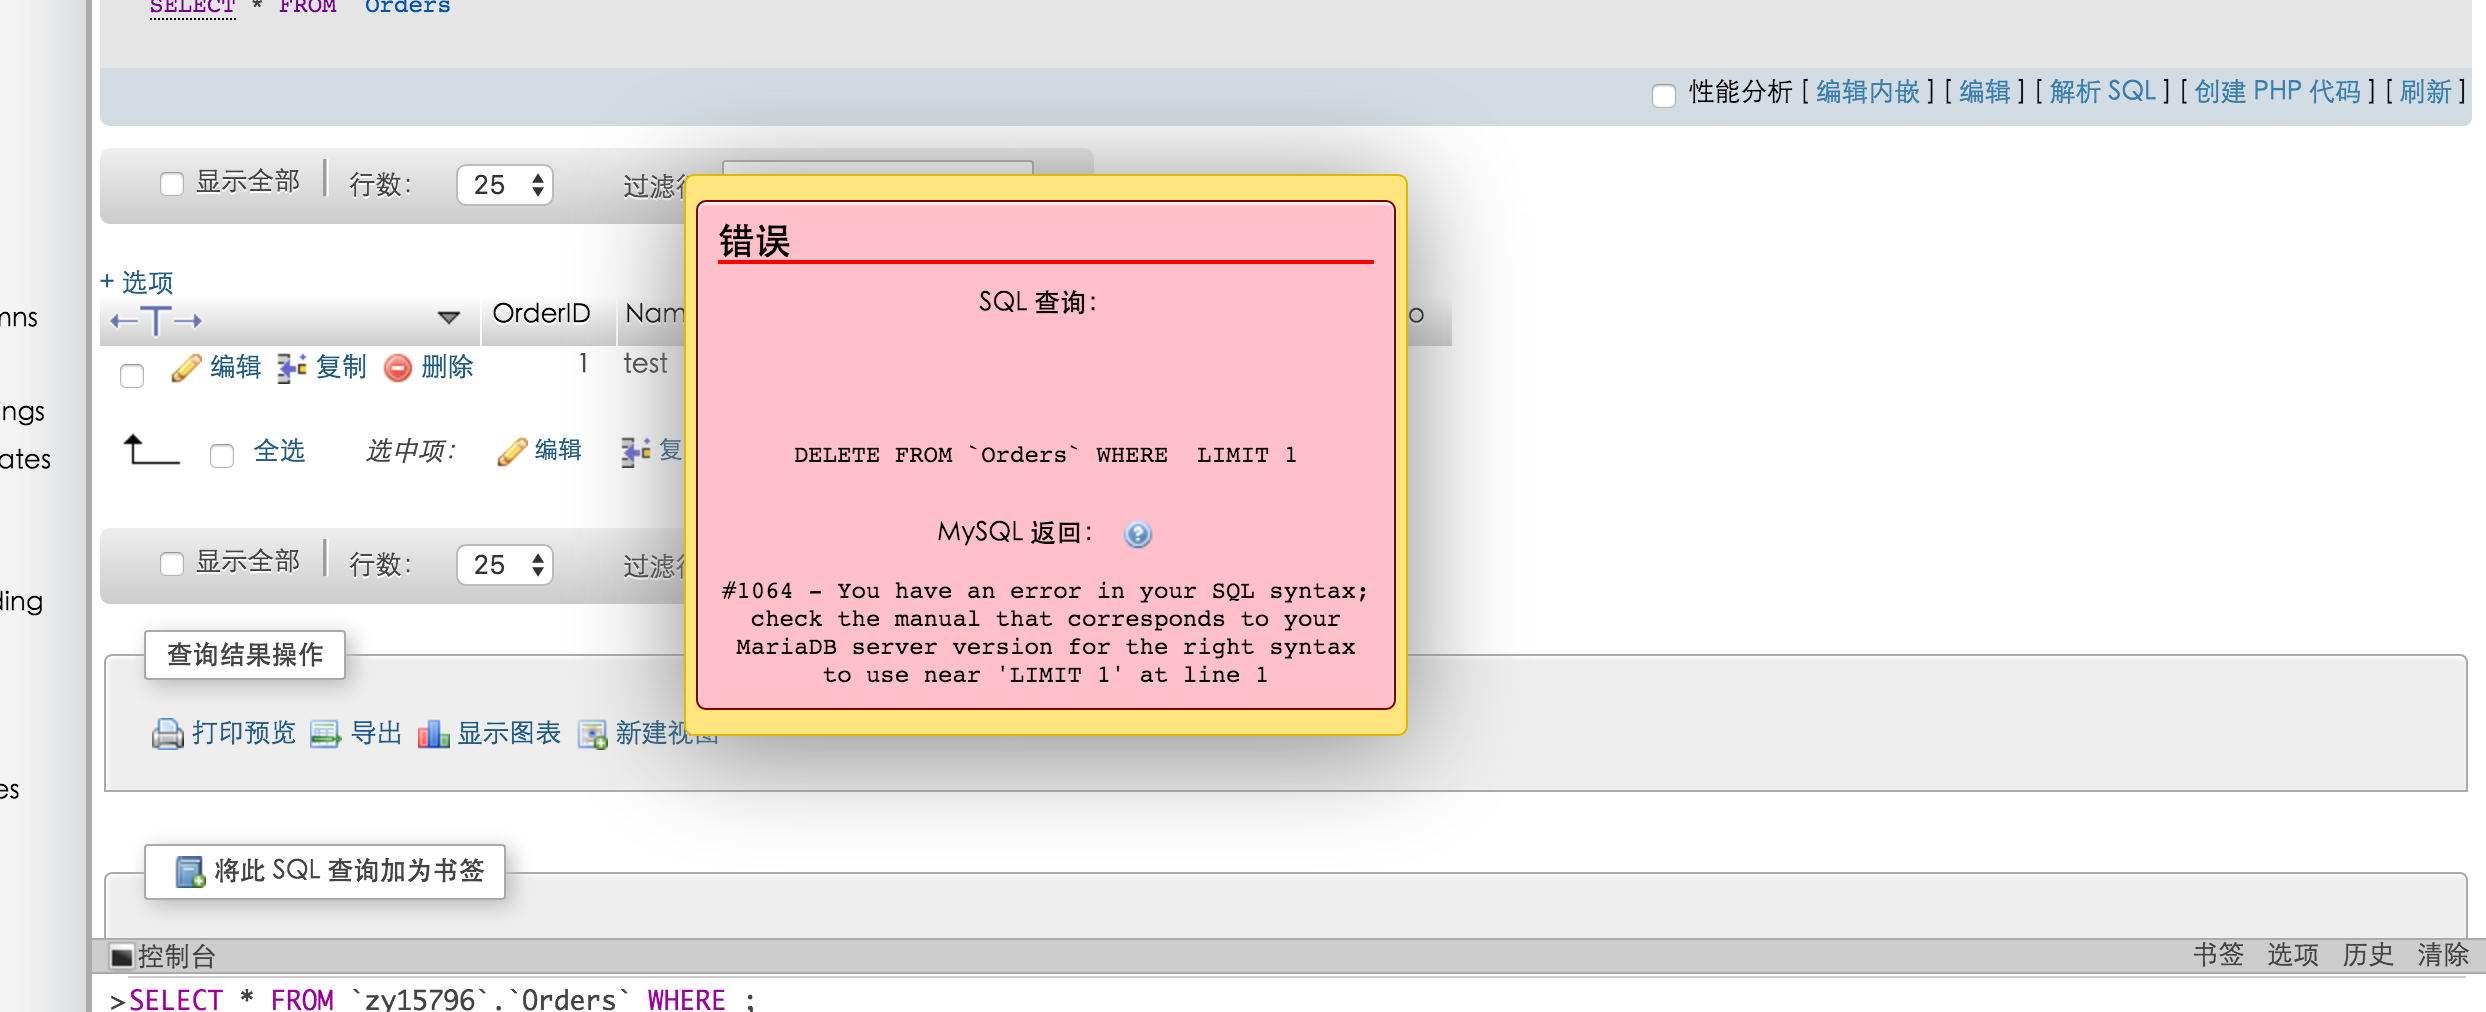2486x1012 pixels.
Task: Open 书签 in the console bar
Action: click(x=2219, y=955)
